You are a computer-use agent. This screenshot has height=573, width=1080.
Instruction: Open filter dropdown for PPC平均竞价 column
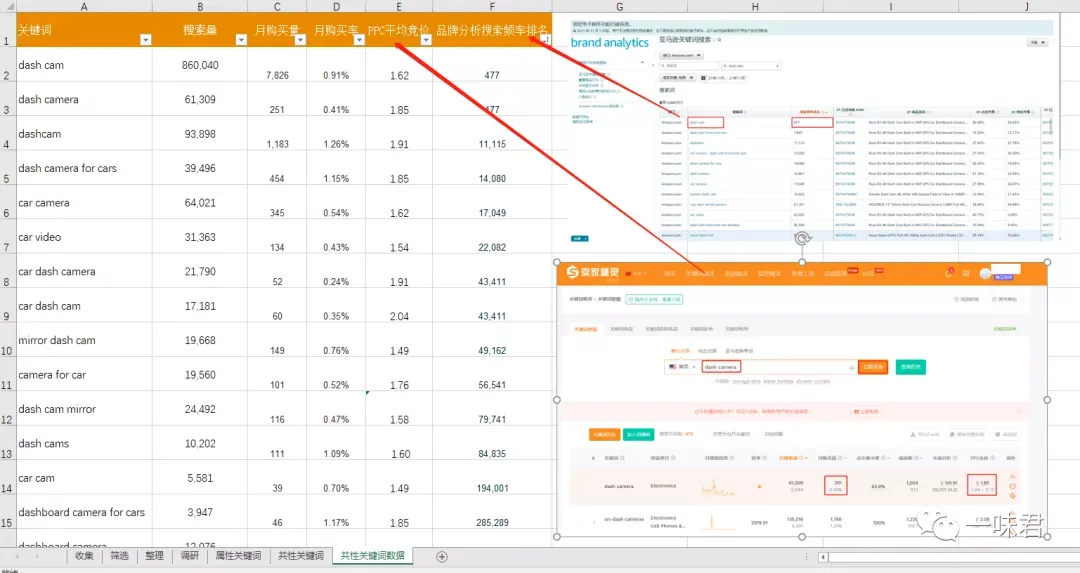tap(426, 40)
